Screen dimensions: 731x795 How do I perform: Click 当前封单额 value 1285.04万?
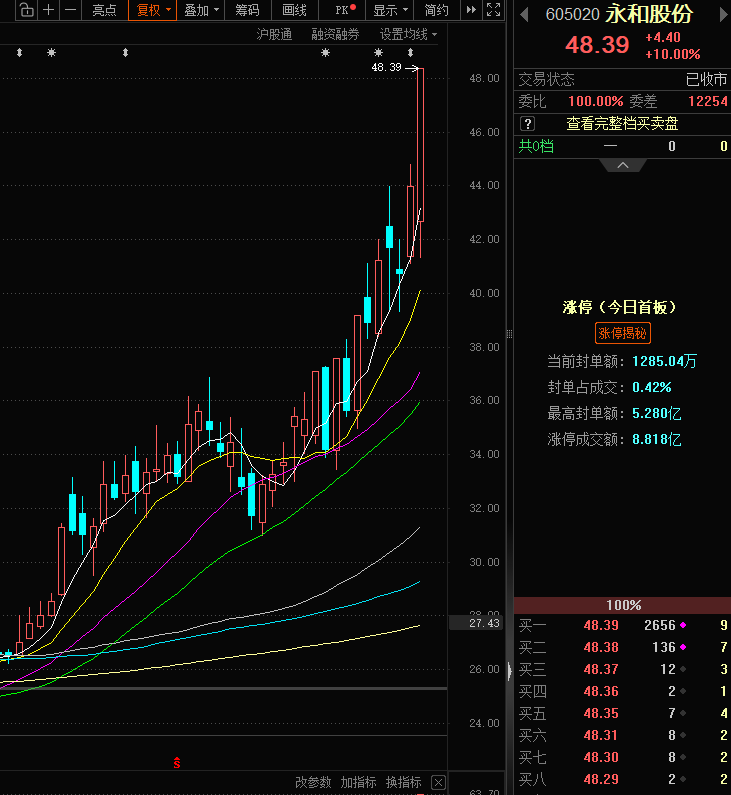(x=665, y=361)
